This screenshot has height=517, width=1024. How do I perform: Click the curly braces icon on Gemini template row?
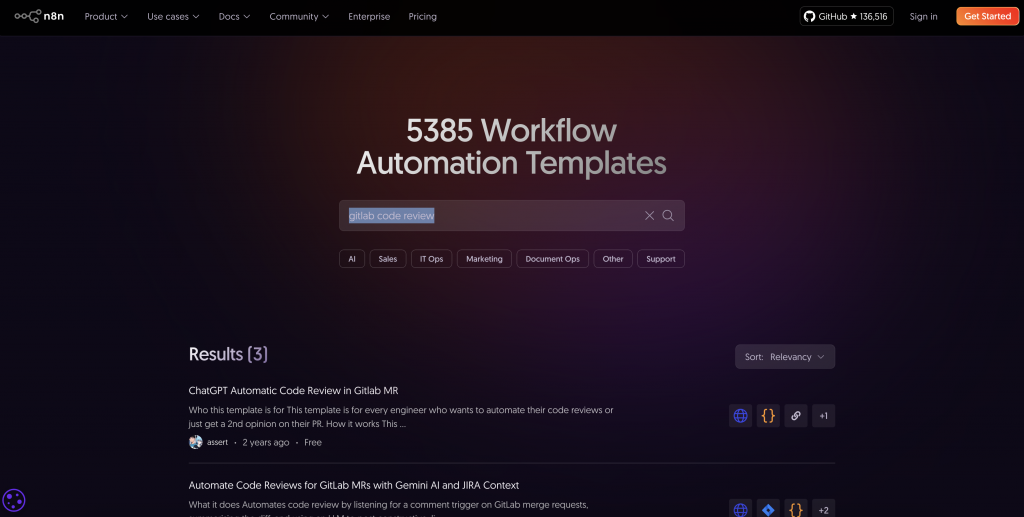point(795,510)
